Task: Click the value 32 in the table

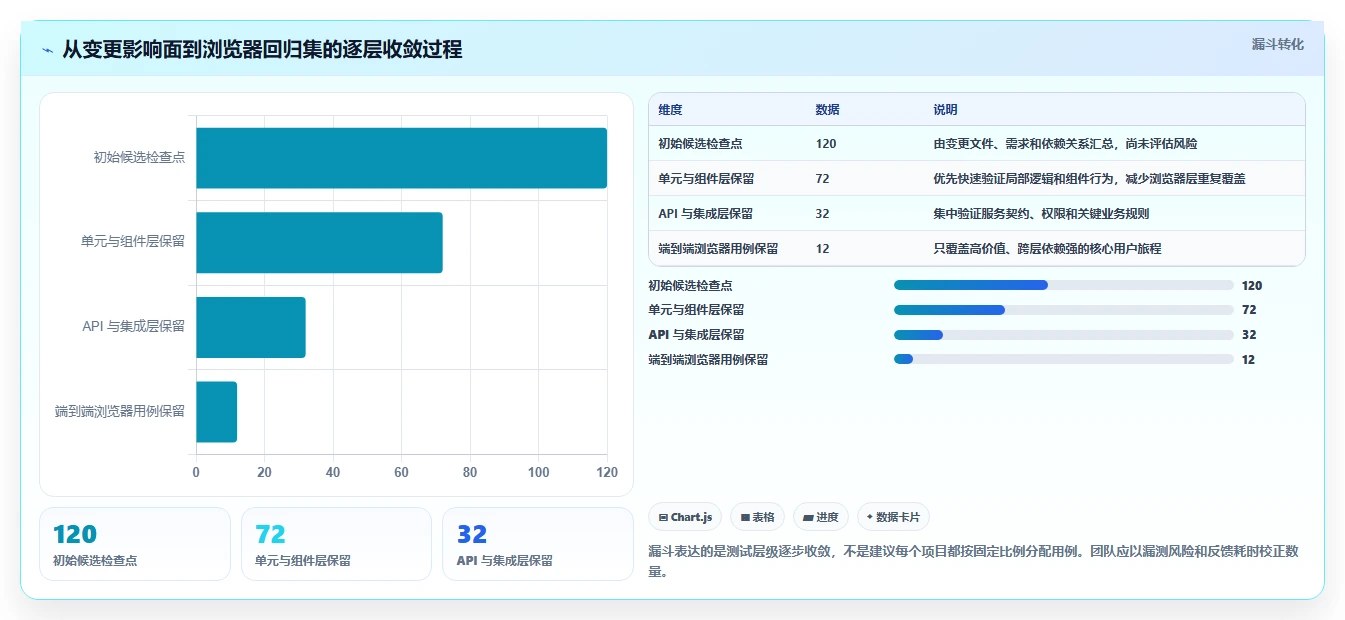Action: (x=823, y=214)
